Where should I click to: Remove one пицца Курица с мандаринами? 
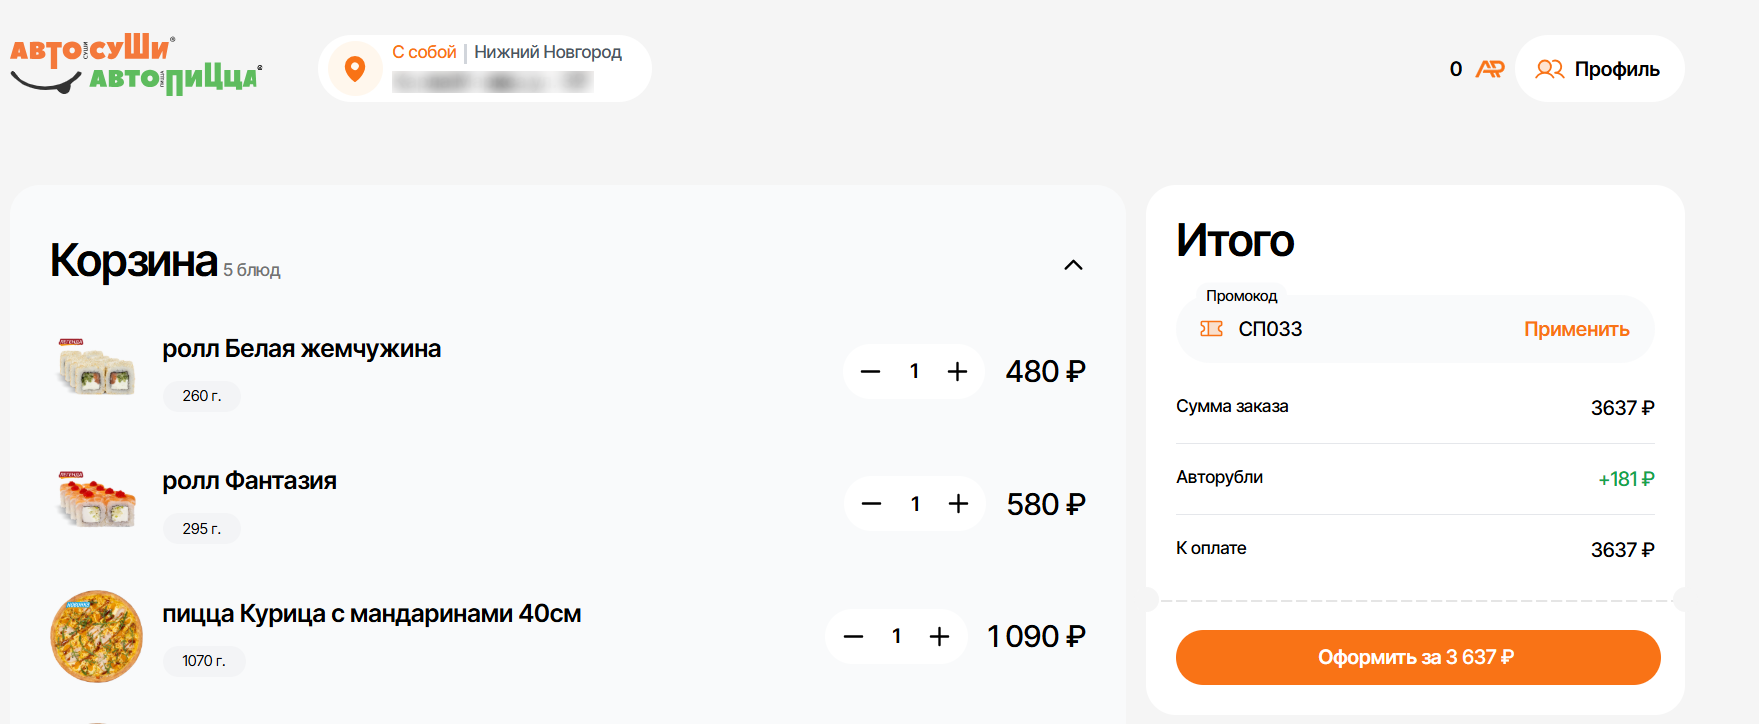coord(853,636)
